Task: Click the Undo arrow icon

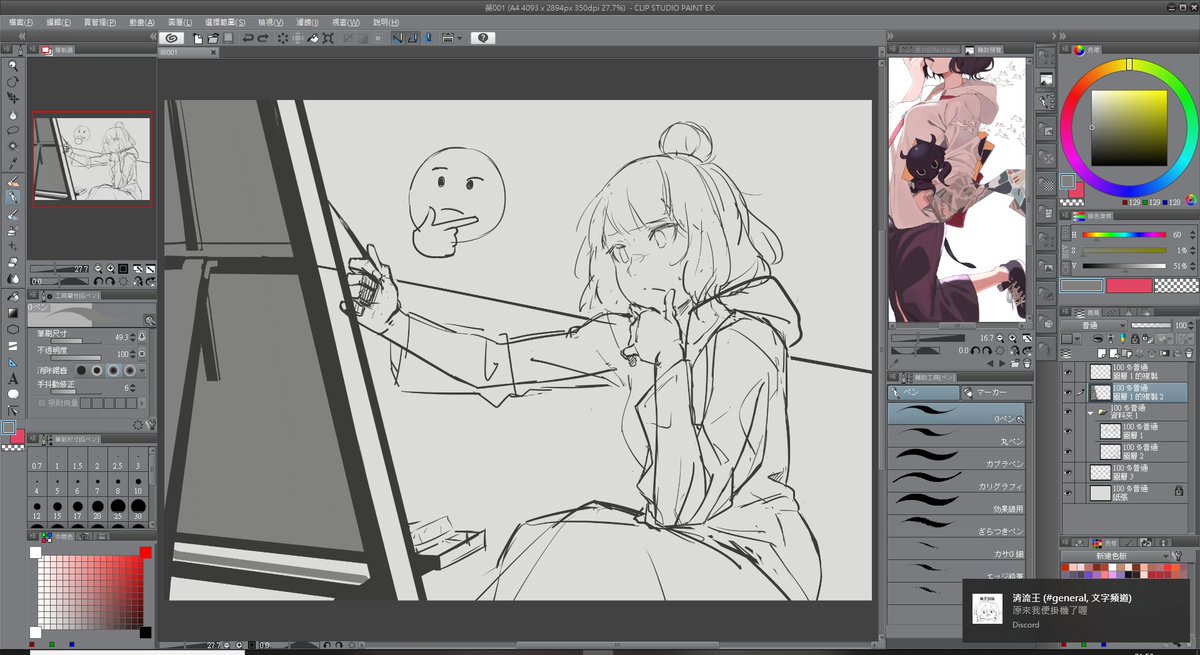Action: point(247,38)
